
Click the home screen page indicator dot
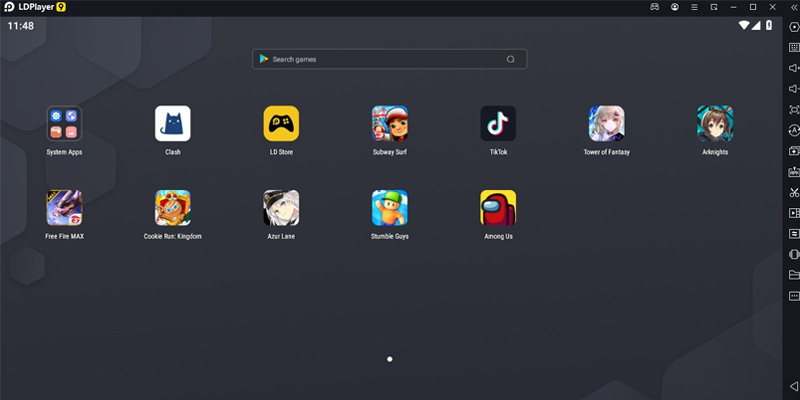390,359
